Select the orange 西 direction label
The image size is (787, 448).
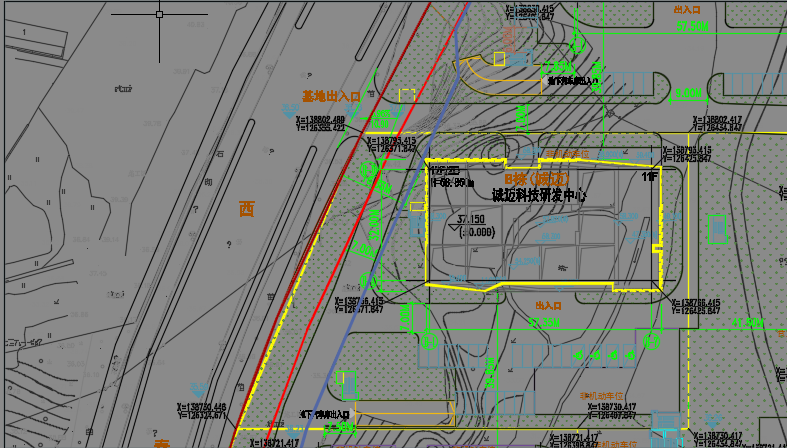point(246,209)
